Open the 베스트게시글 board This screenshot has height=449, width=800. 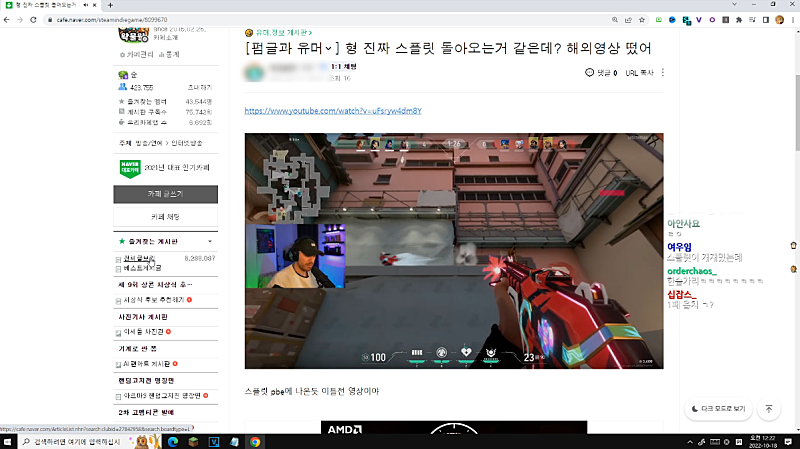tap(142, 268)
